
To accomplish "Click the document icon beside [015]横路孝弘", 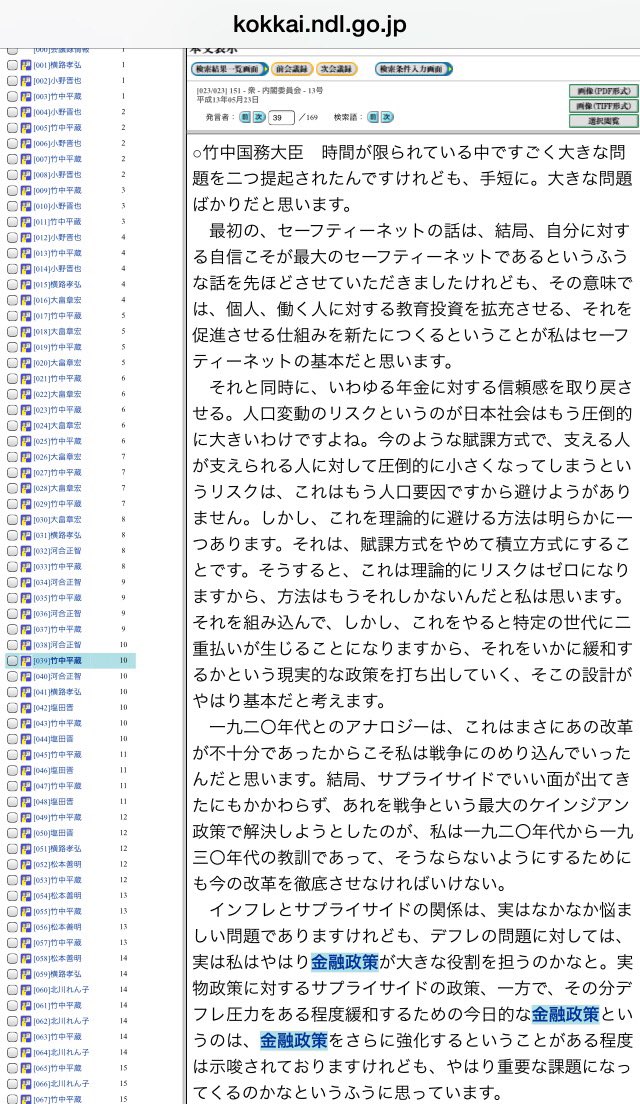I will (x=26, y=284).
